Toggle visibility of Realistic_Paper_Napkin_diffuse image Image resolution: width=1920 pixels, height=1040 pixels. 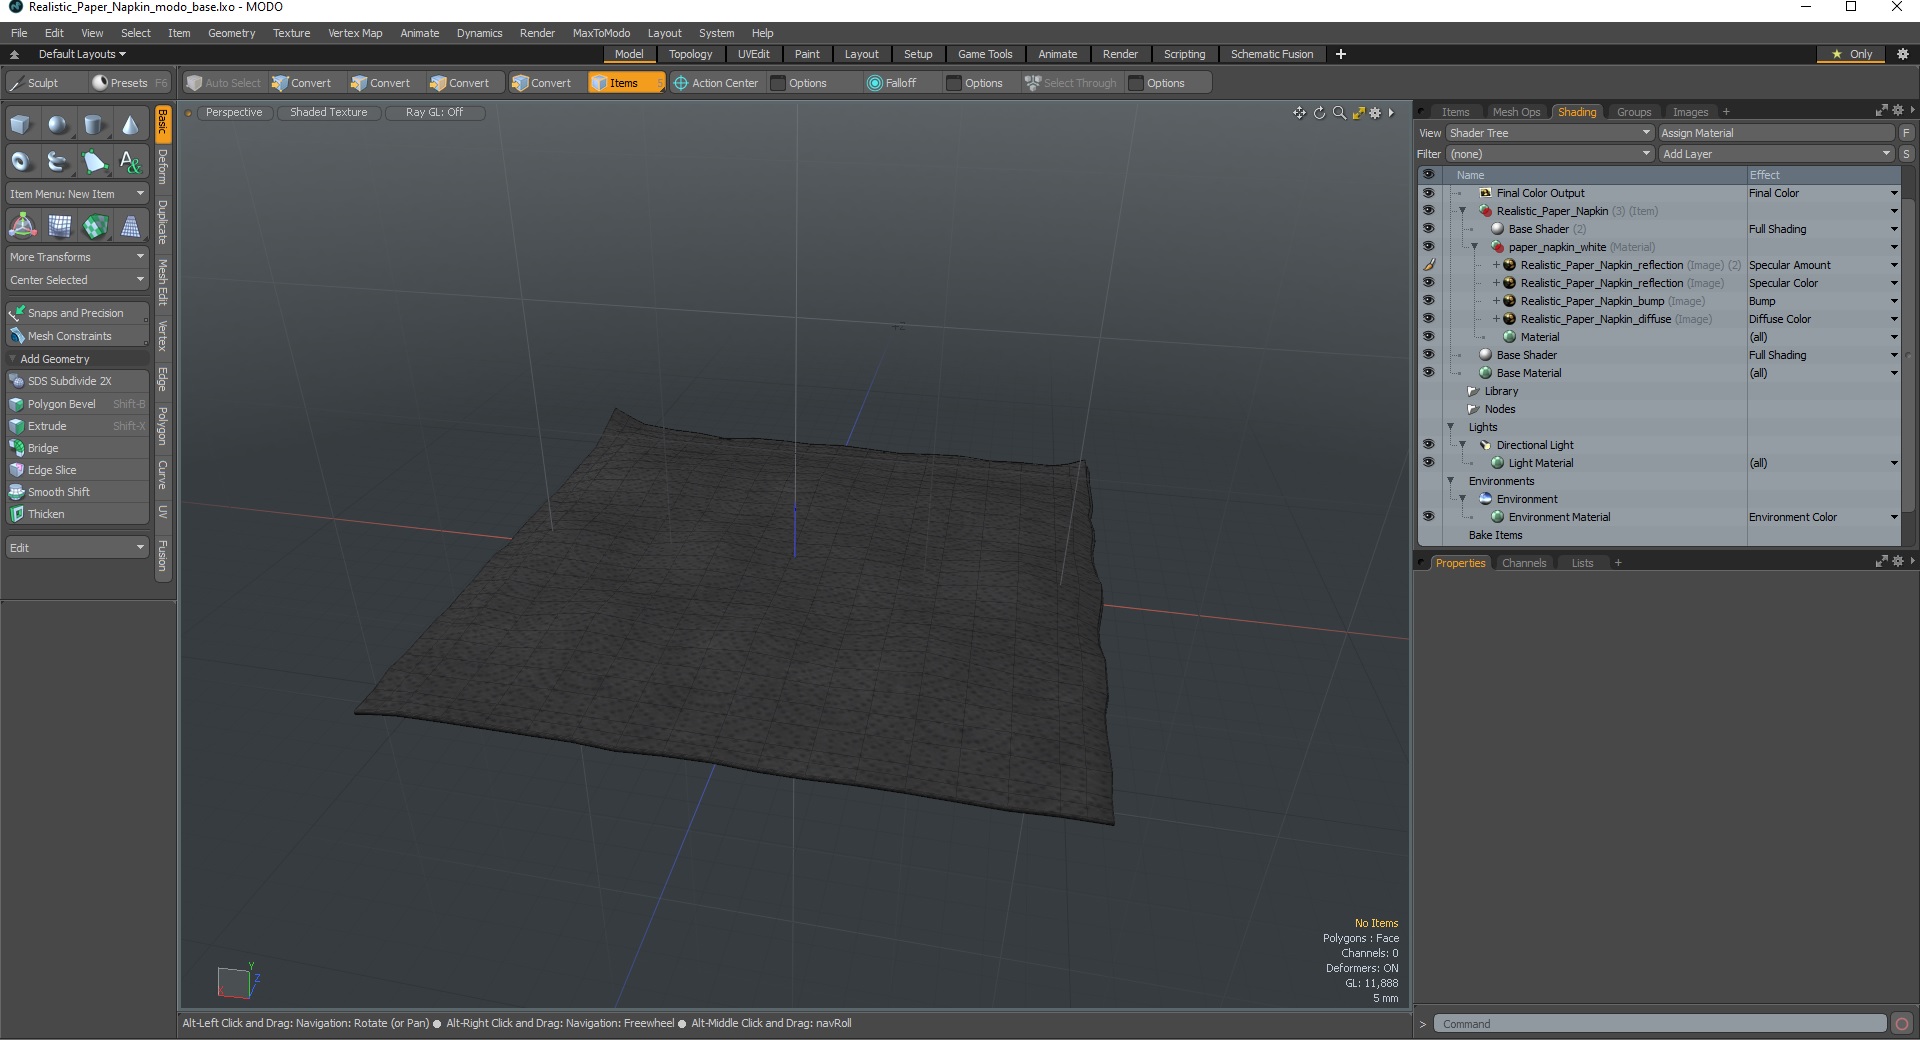coord(1428,319)
